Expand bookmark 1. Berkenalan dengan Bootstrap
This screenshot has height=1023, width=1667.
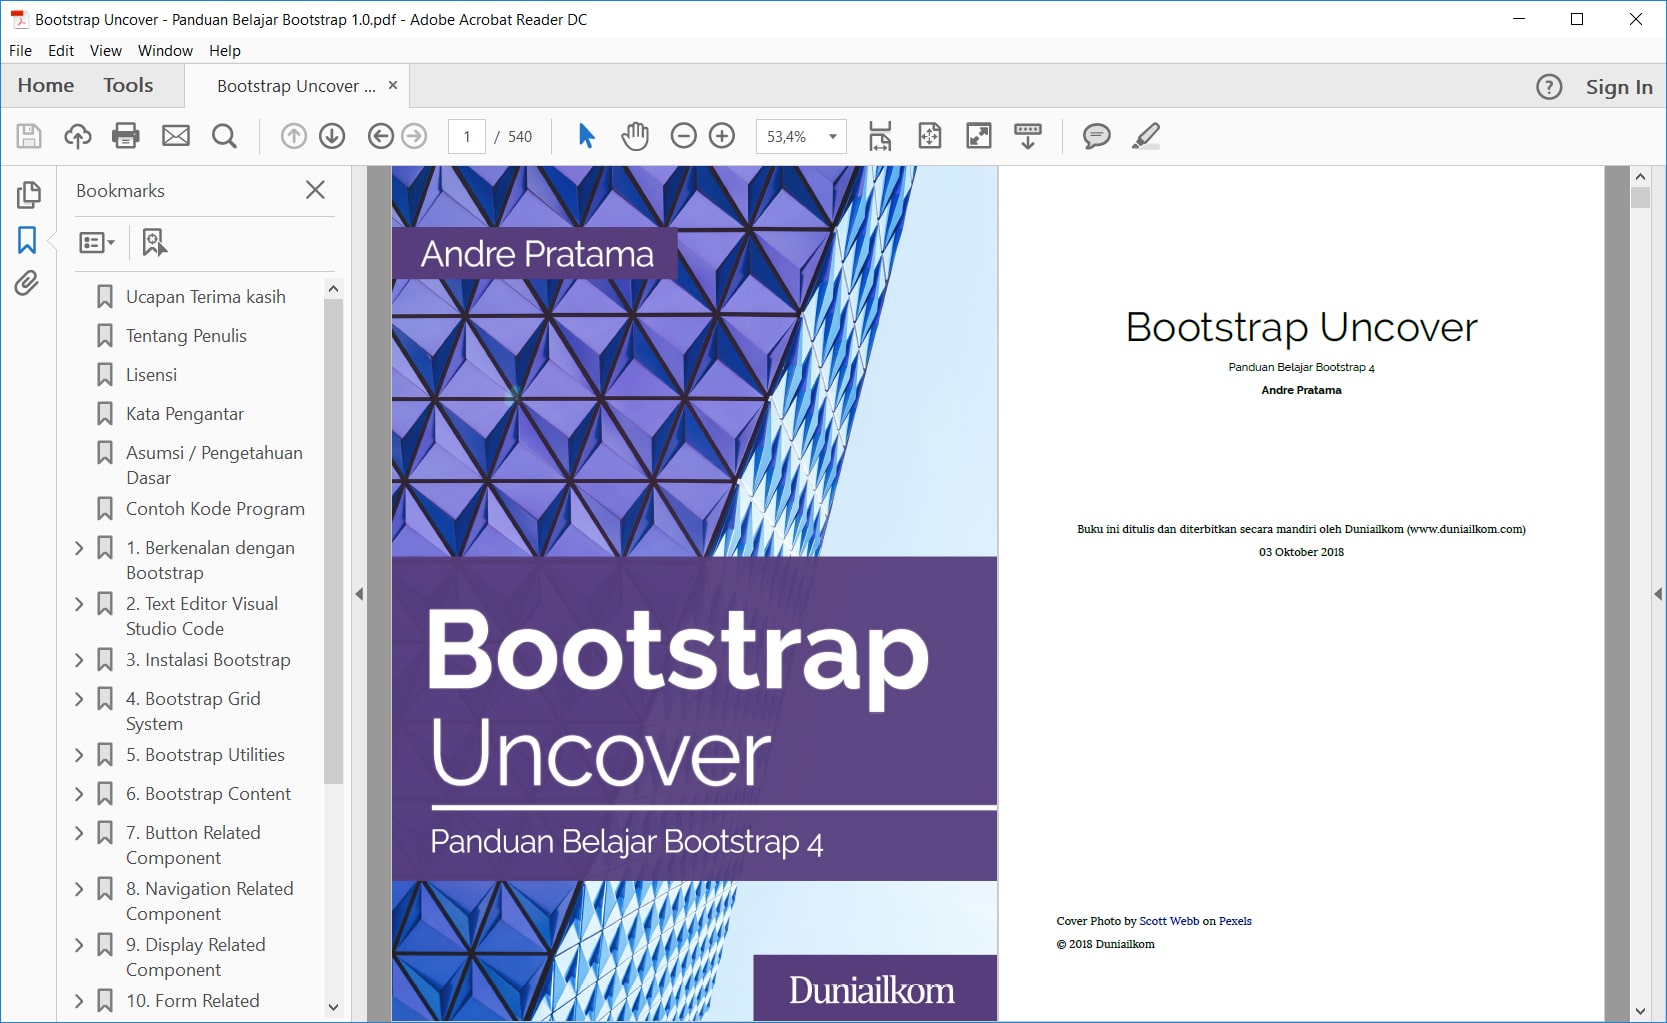tap(79, 548)
